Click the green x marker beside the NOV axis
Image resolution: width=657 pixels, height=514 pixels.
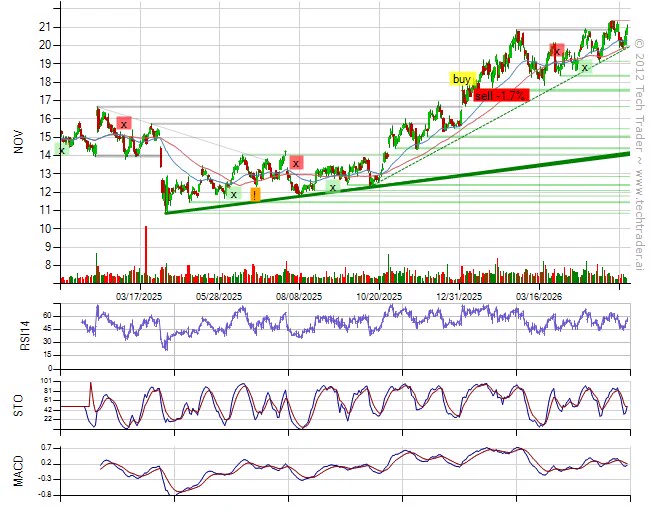(x=62, y=149)
